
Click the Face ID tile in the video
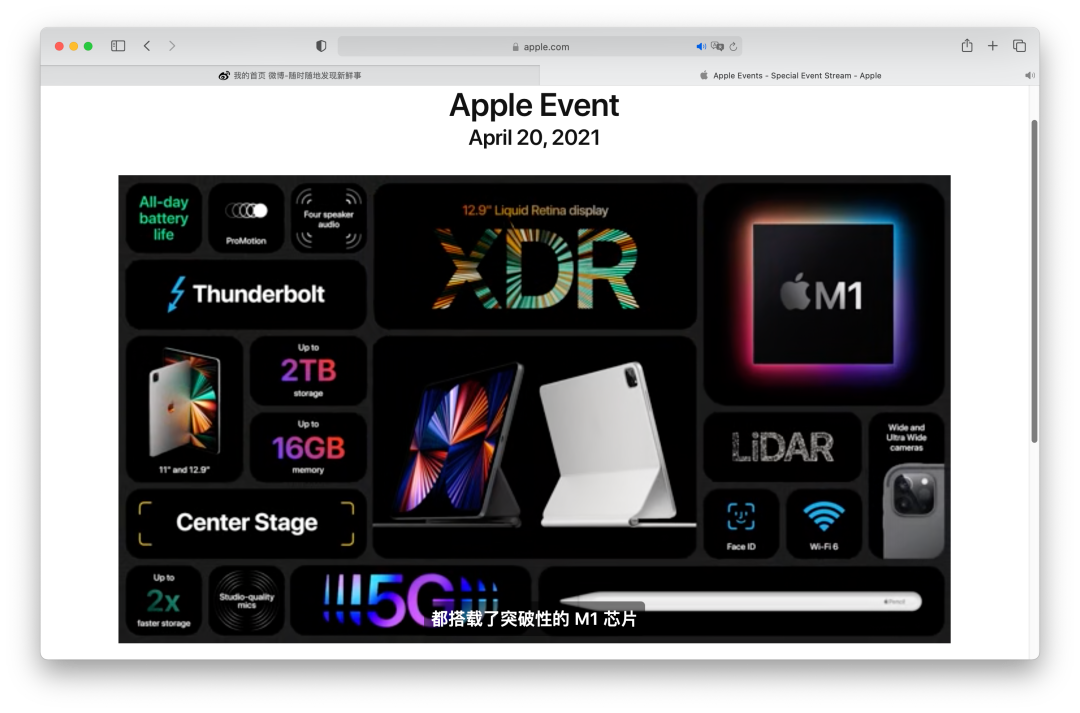[741, 524]
